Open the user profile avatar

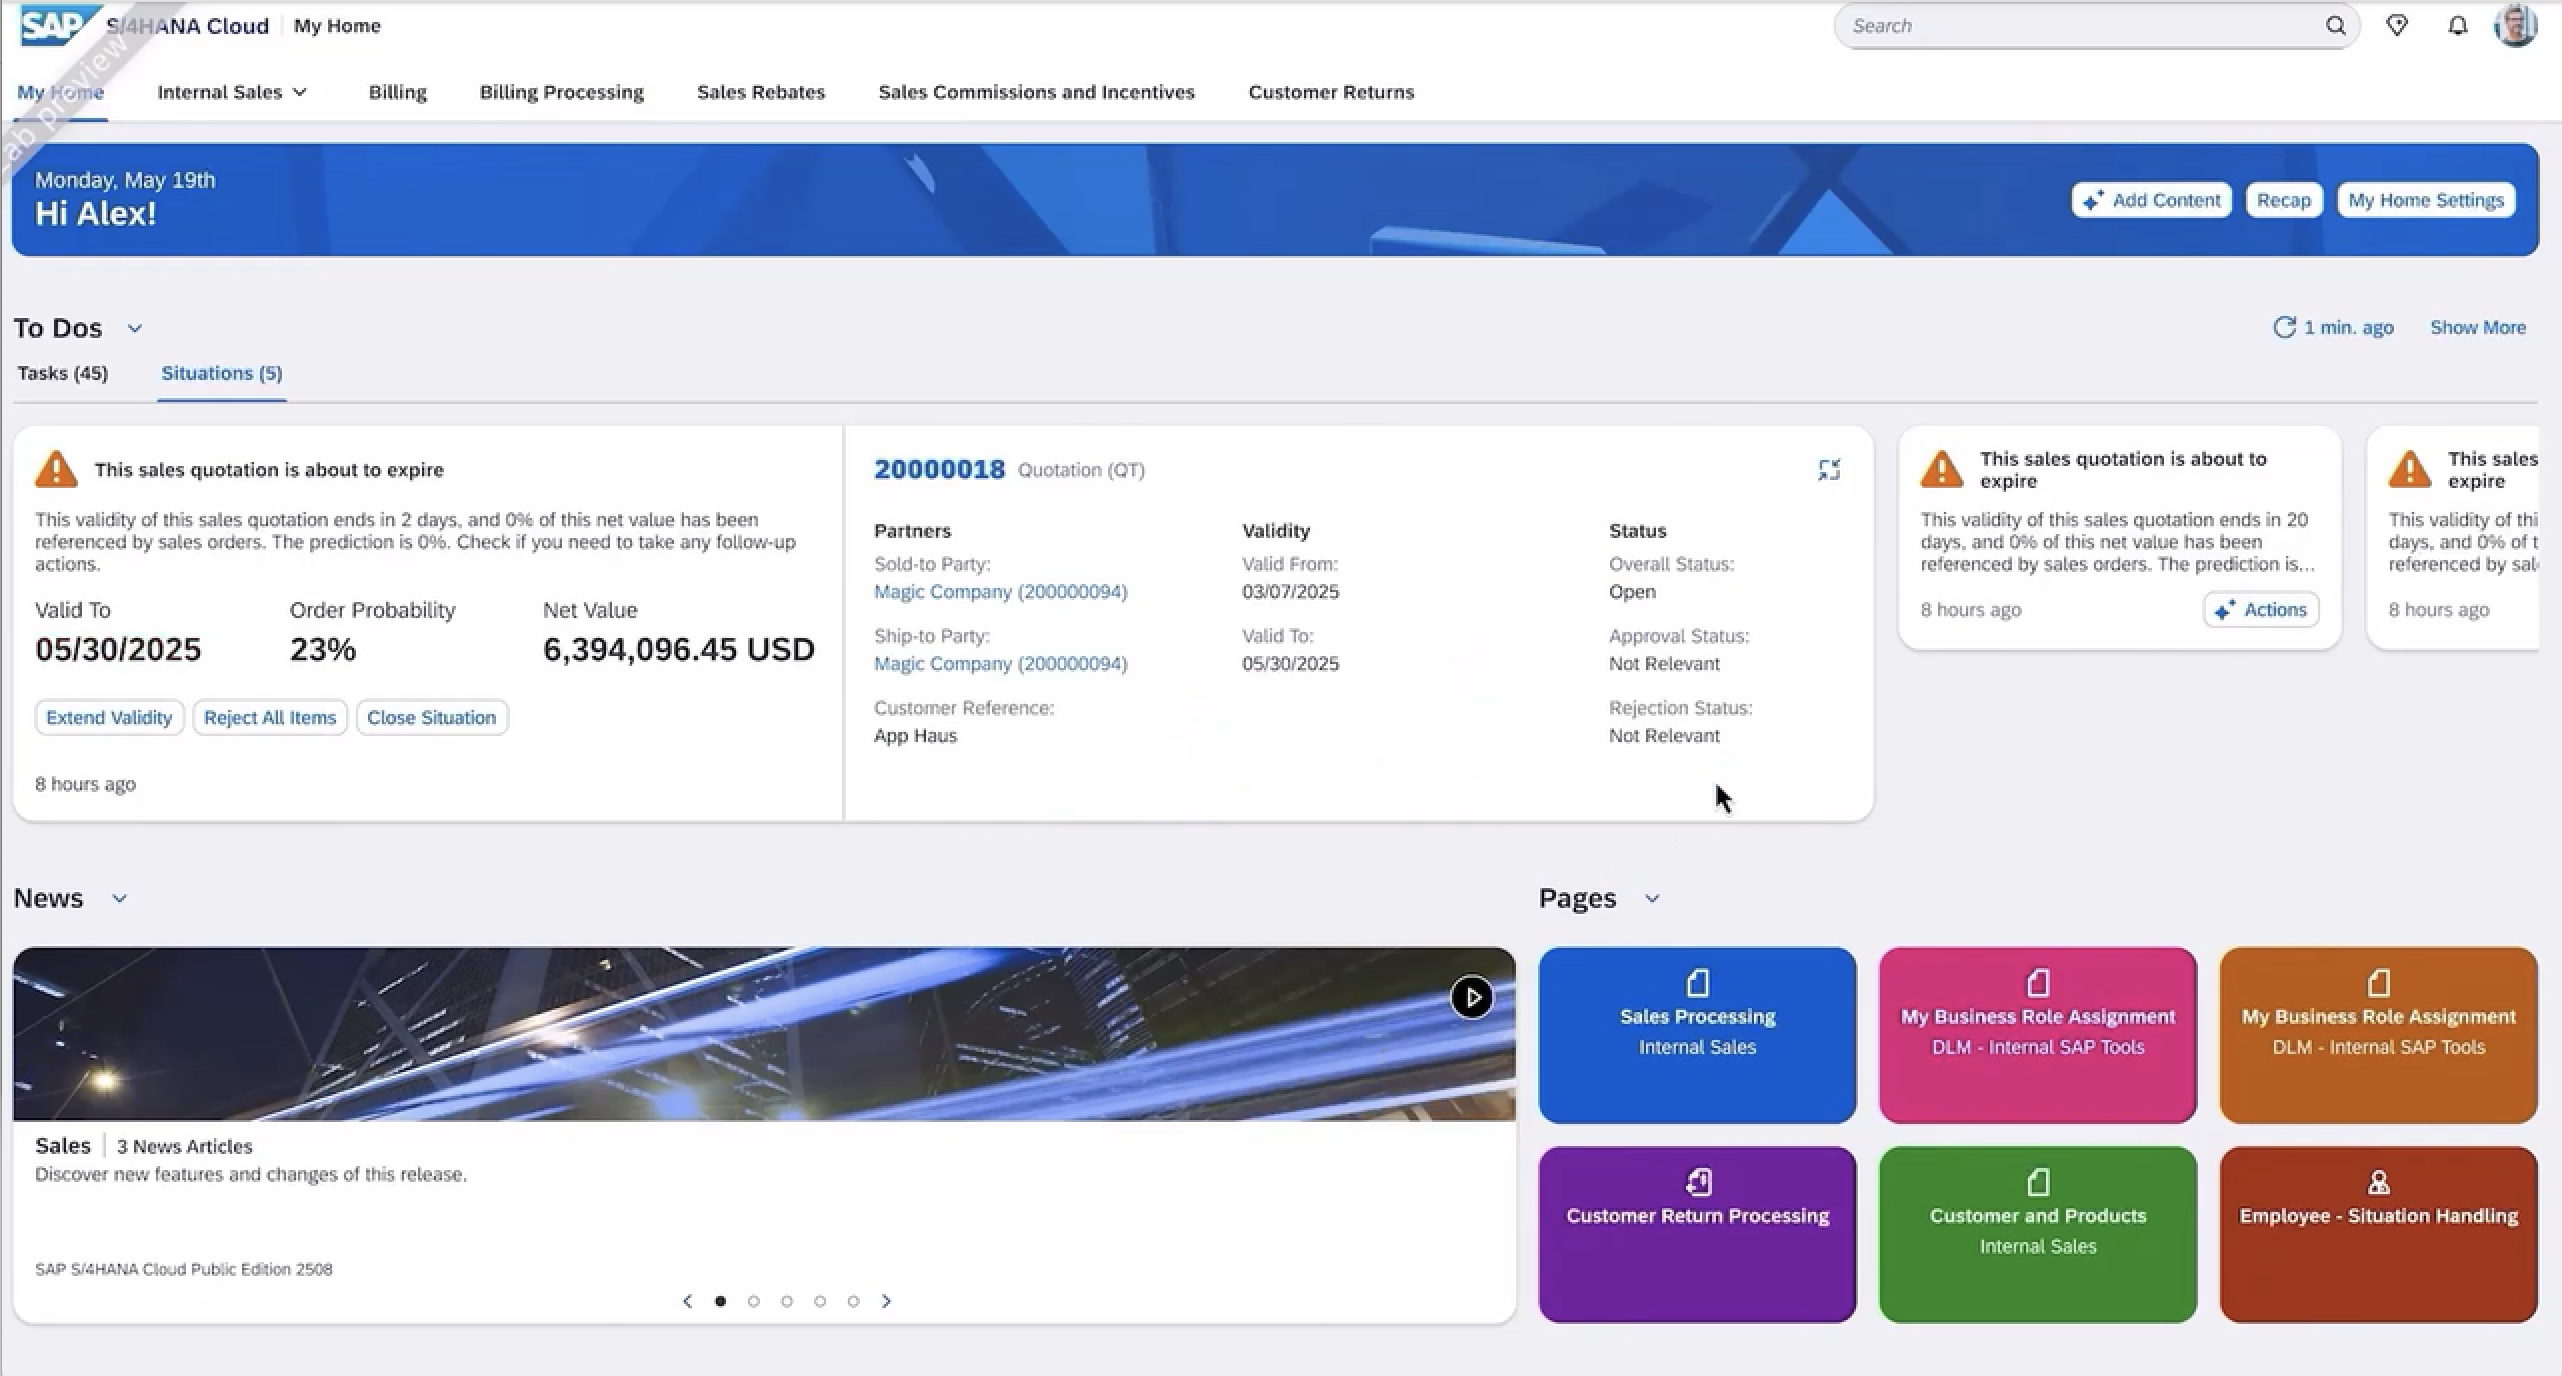tap(2516, 26)
